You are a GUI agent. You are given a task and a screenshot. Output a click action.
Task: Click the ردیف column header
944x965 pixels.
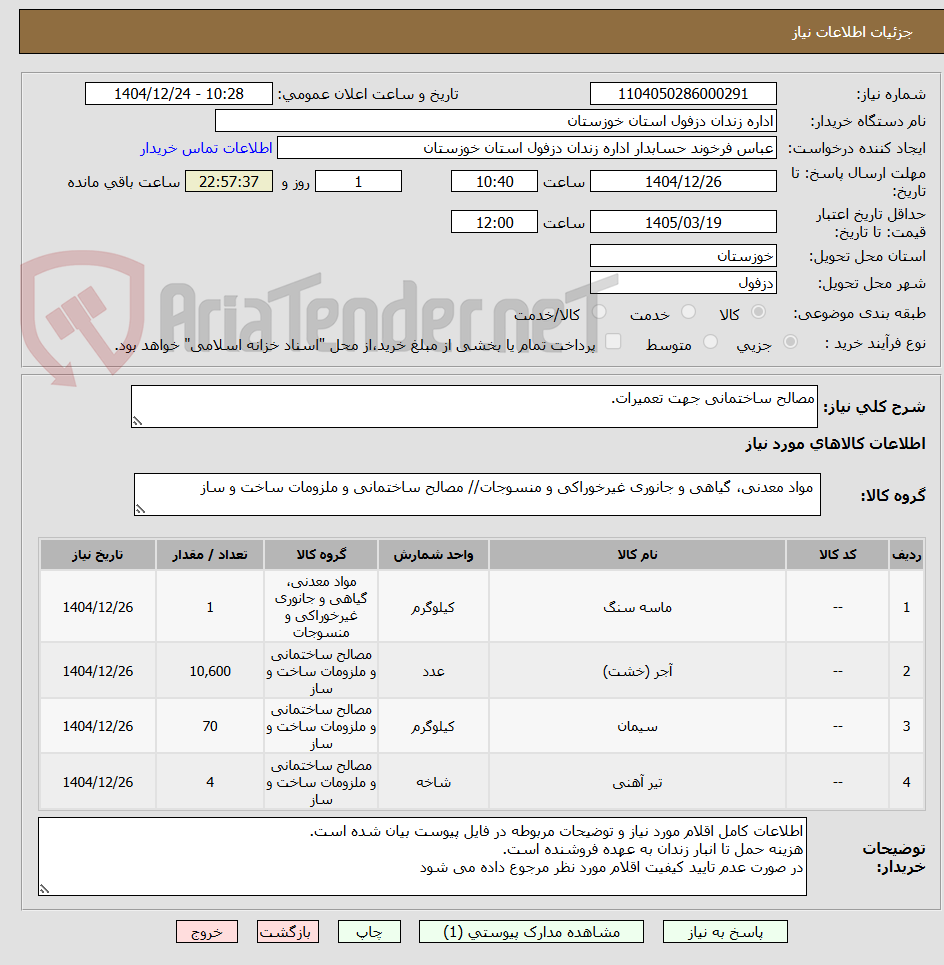tap(906, 555)
